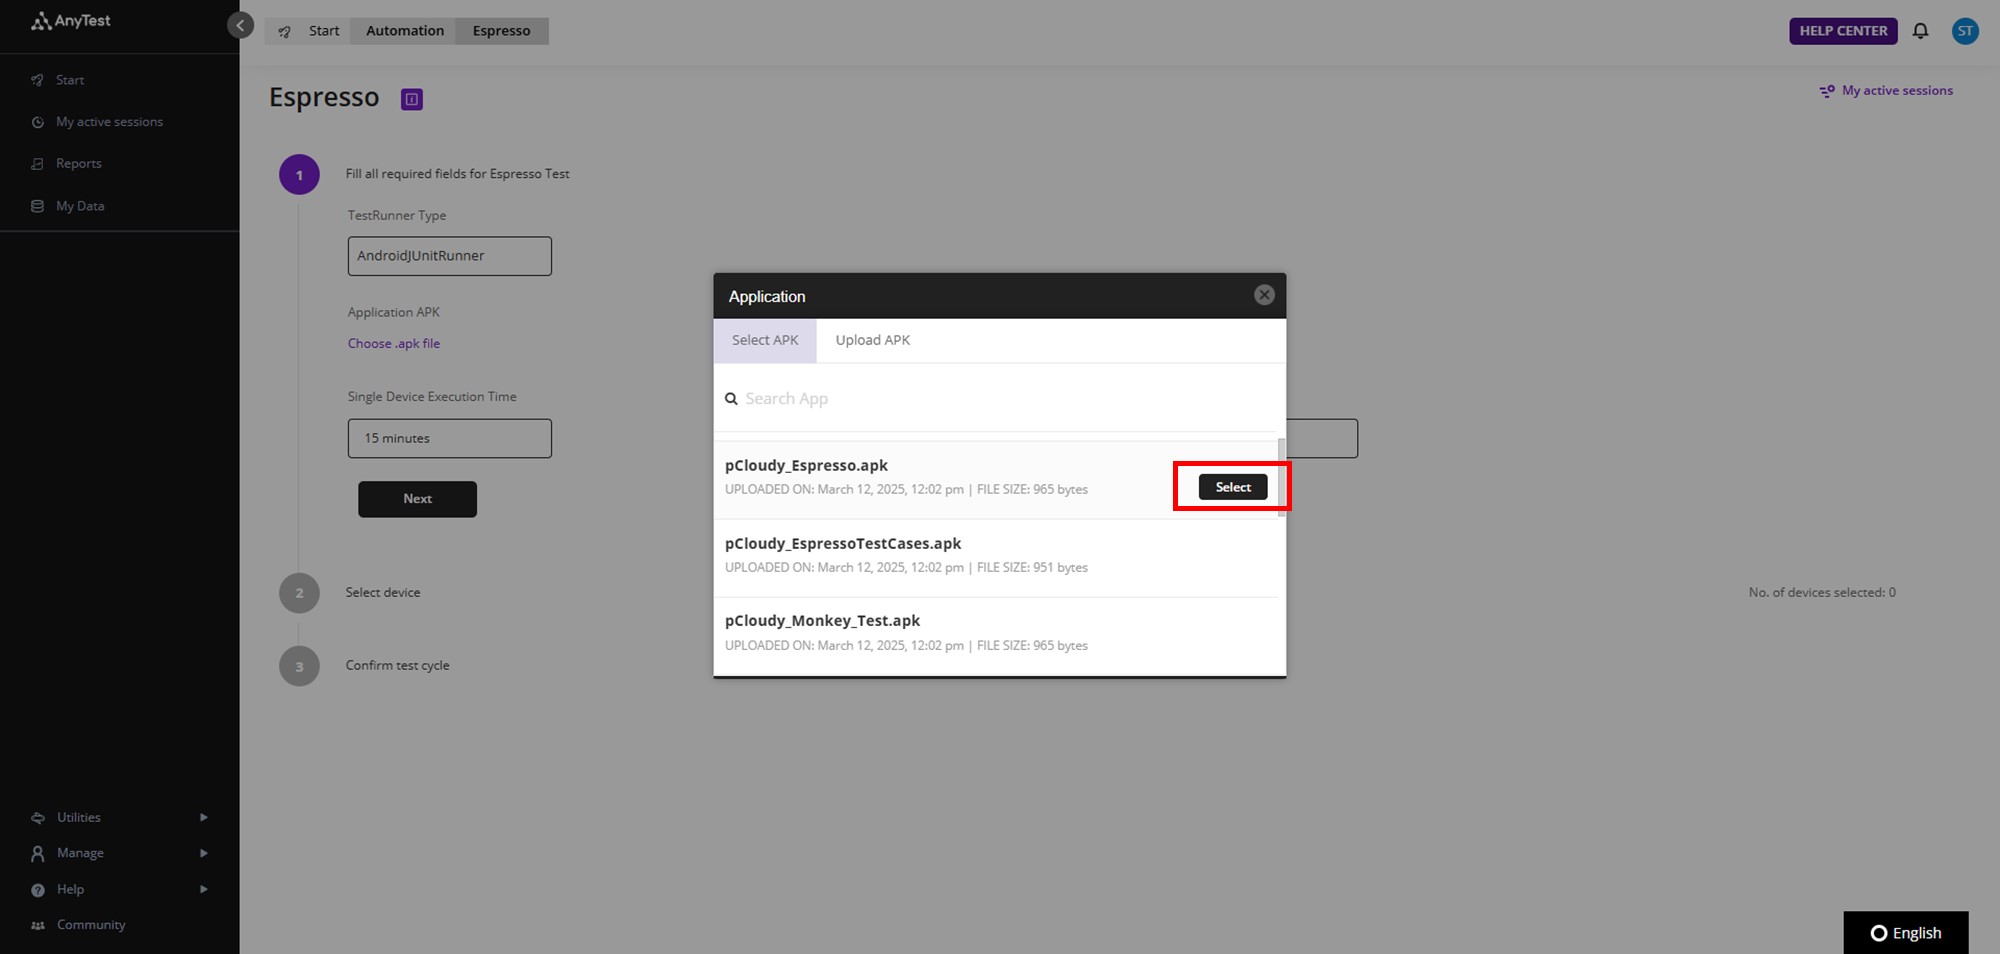
Task: Click the Next button
Action: coord(418,499)
